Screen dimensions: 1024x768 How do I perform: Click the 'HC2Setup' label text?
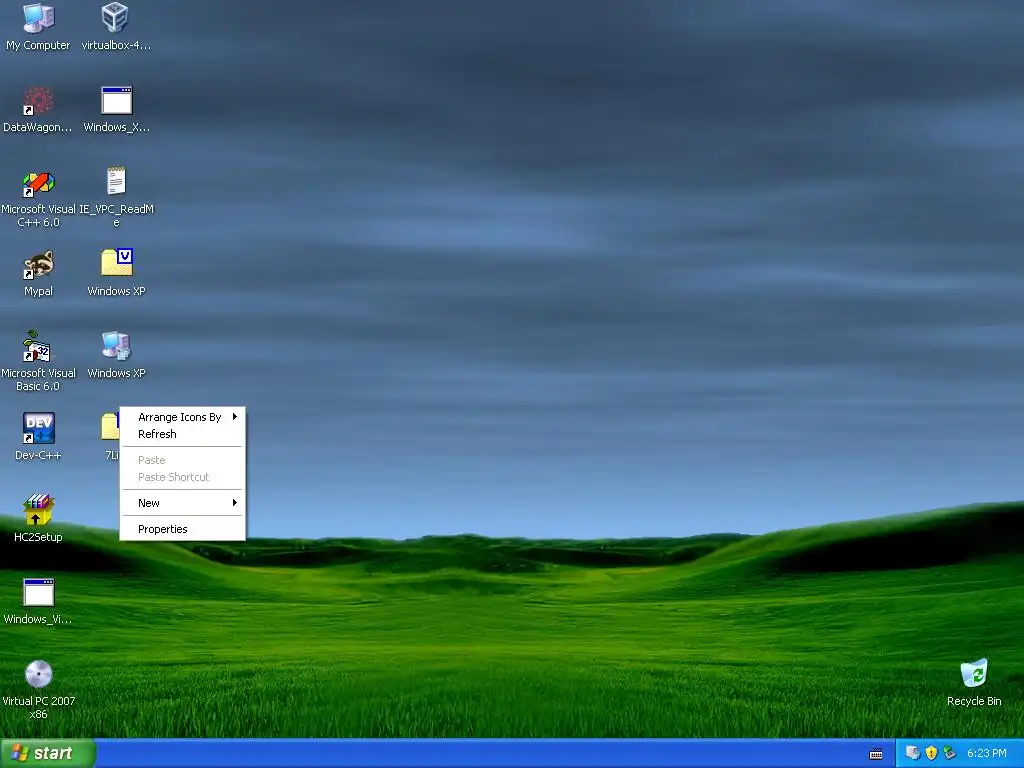click(39, 537)
